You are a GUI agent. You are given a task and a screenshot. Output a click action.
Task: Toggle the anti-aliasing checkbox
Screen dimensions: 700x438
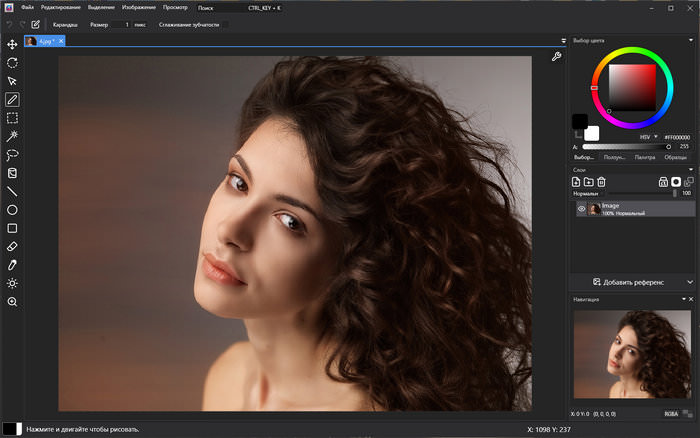pyautogui.click(x=225, y=25)
